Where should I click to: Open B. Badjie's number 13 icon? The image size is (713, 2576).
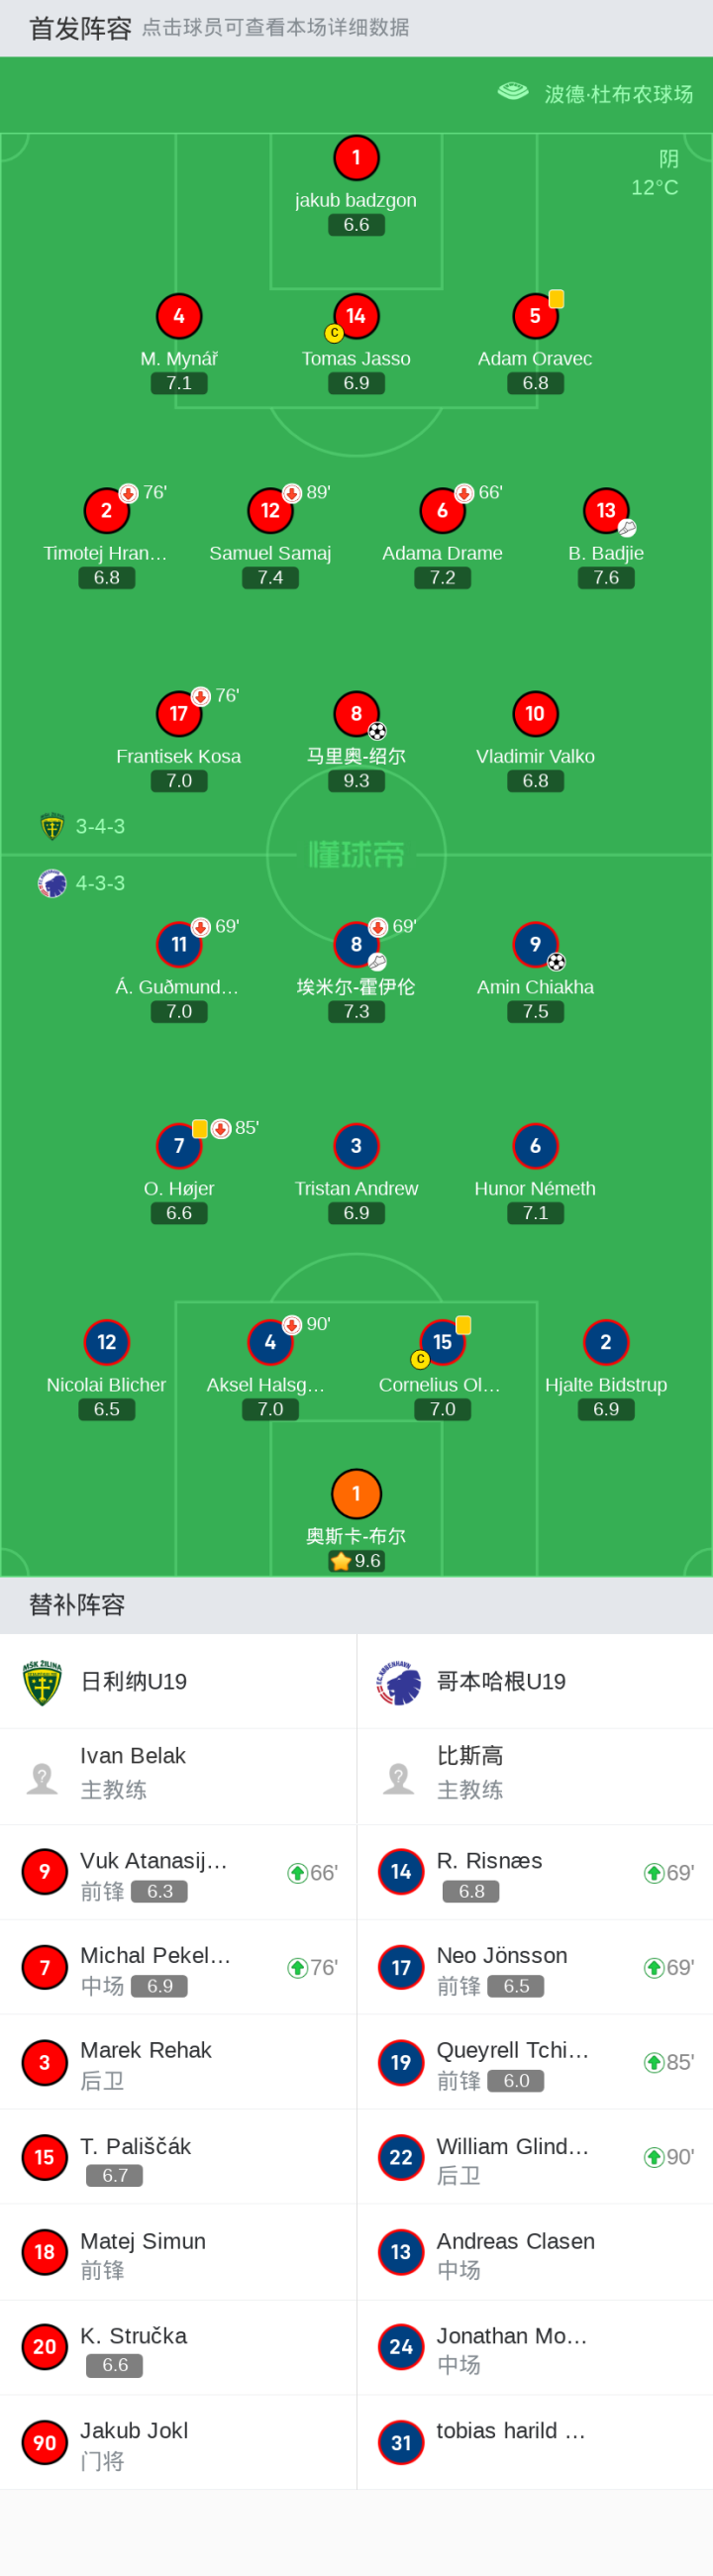click(x=606, y=511)
